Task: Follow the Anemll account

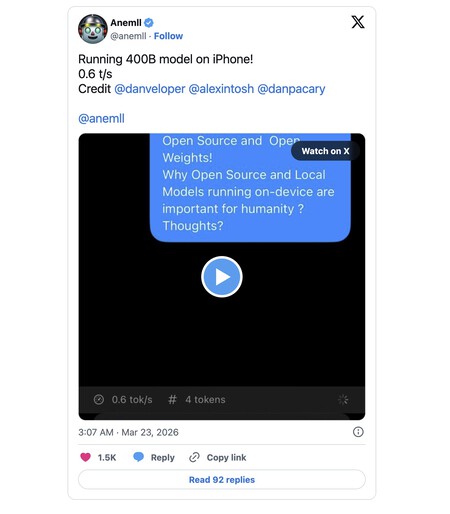Action: point(168,36)
